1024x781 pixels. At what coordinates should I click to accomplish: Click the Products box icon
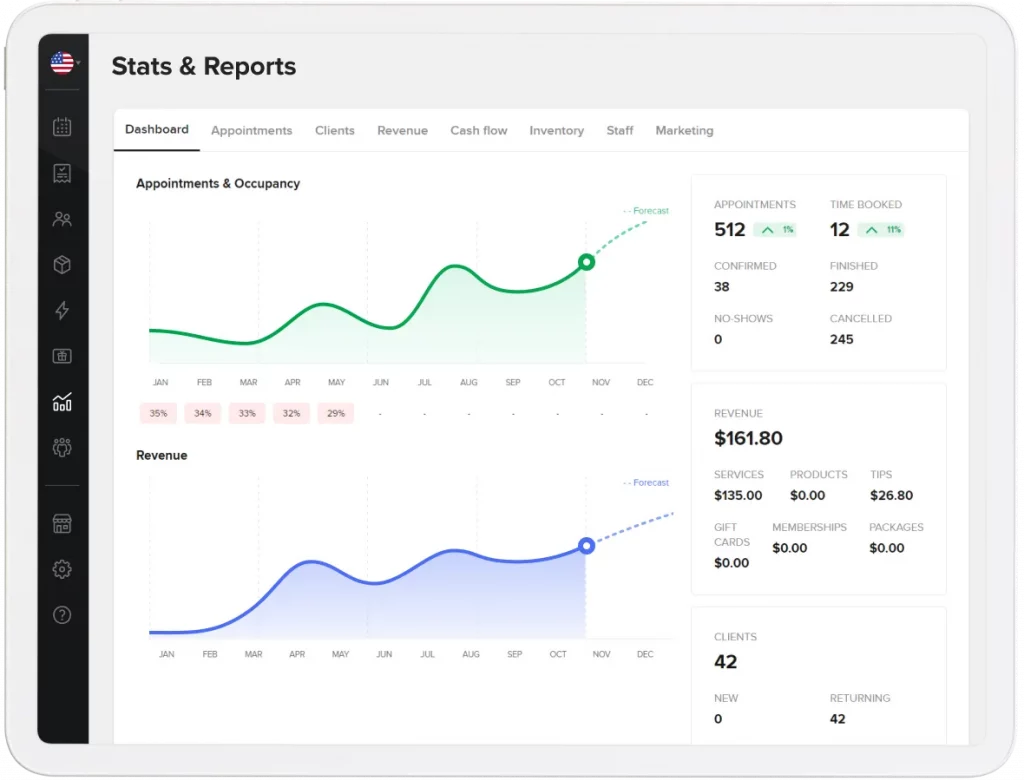coord(62,264)
